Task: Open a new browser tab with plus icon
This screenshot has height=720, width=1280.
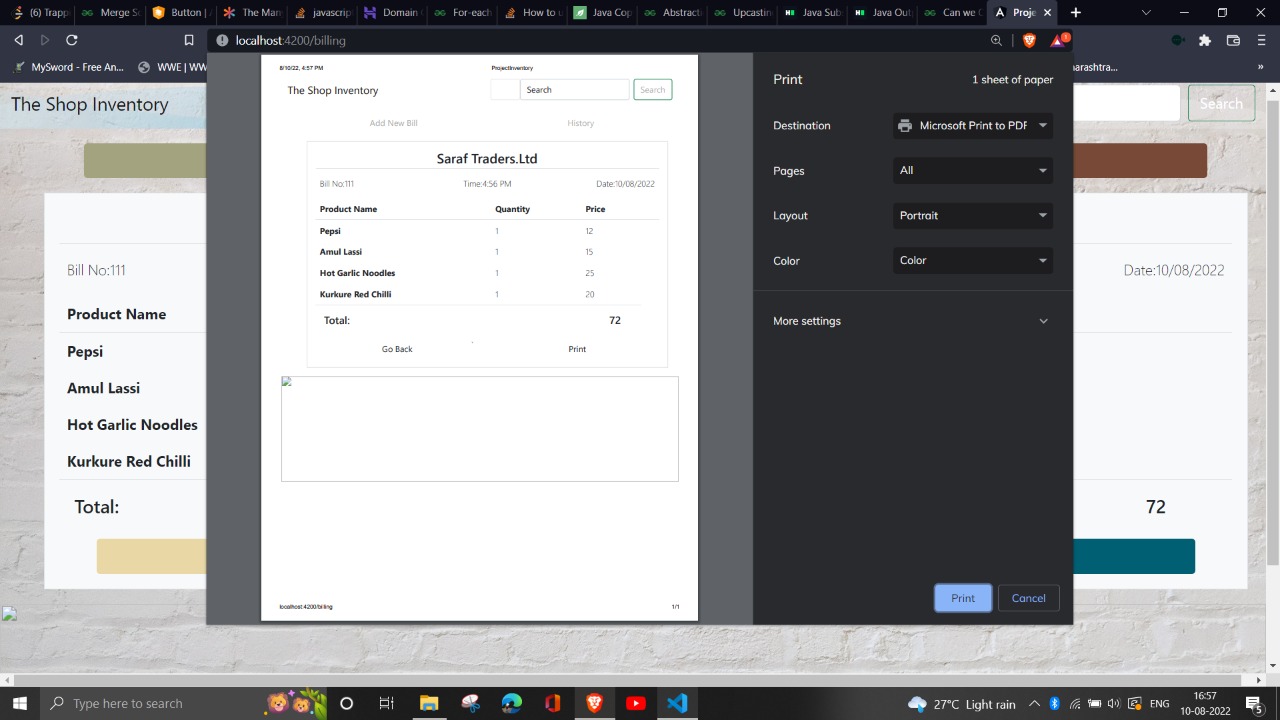Action: pyautogui.click(x=1076, y=13)
